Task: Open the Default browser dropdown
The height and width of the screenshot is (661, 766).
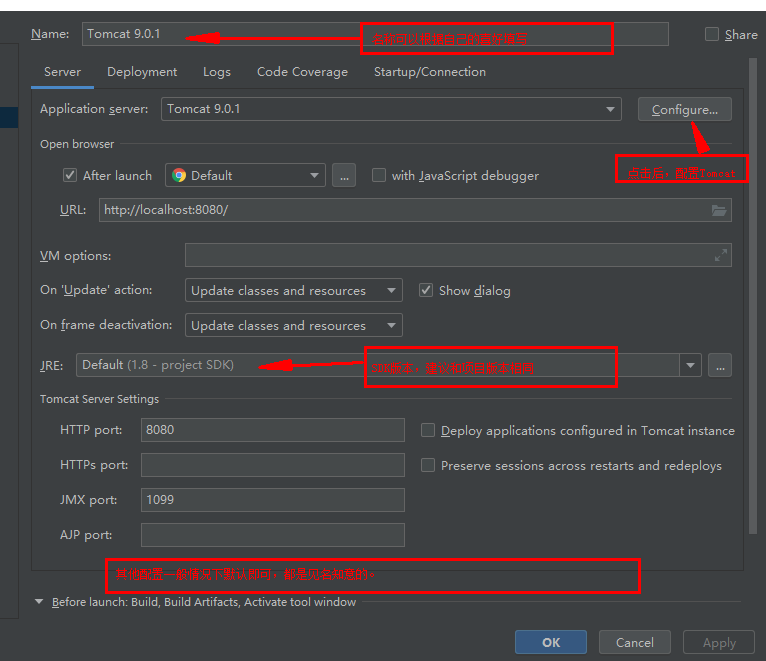Action: click(245, 175)
